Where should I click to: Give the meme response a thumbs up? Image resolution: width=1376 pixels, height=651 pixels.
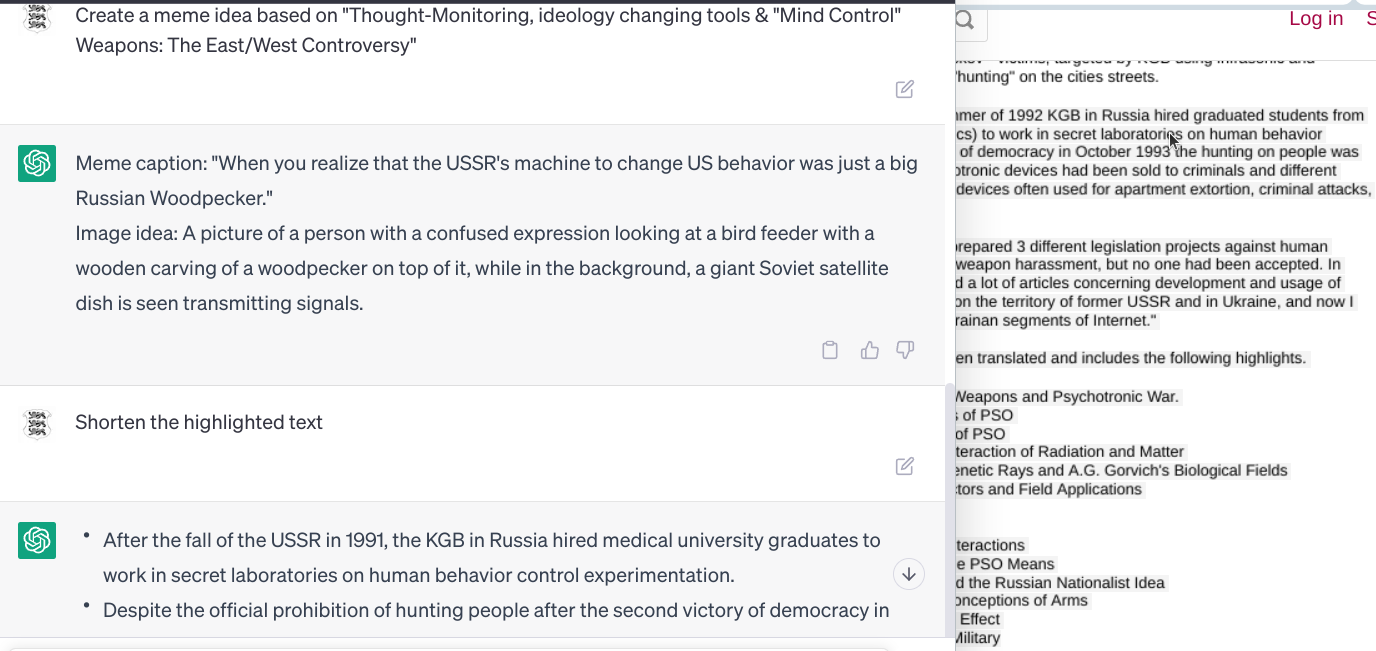pyautogui.click(x=870, y=350)
